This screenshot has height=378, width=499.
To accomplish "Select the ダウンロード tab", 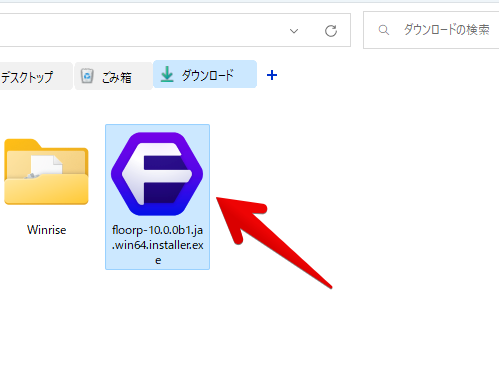I will pyautogui.click(x=205, y=74).
